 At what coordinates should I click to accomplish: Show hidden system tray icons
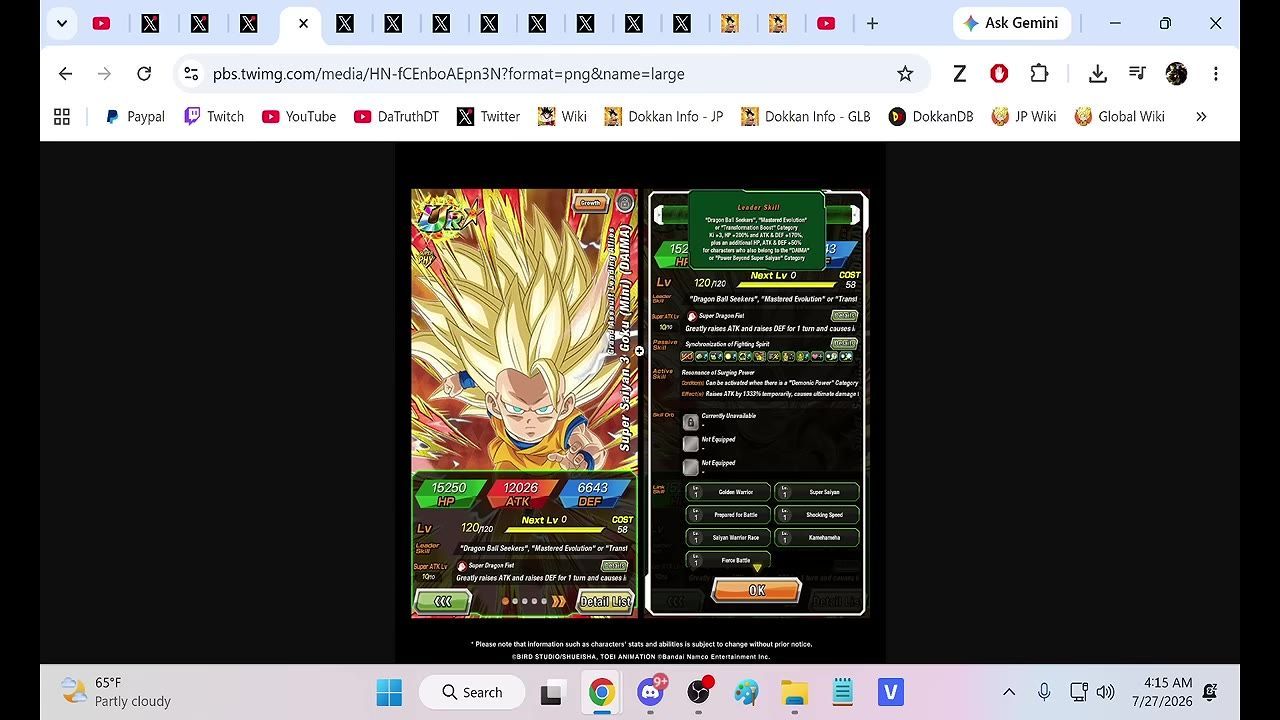coord(1009,692)
